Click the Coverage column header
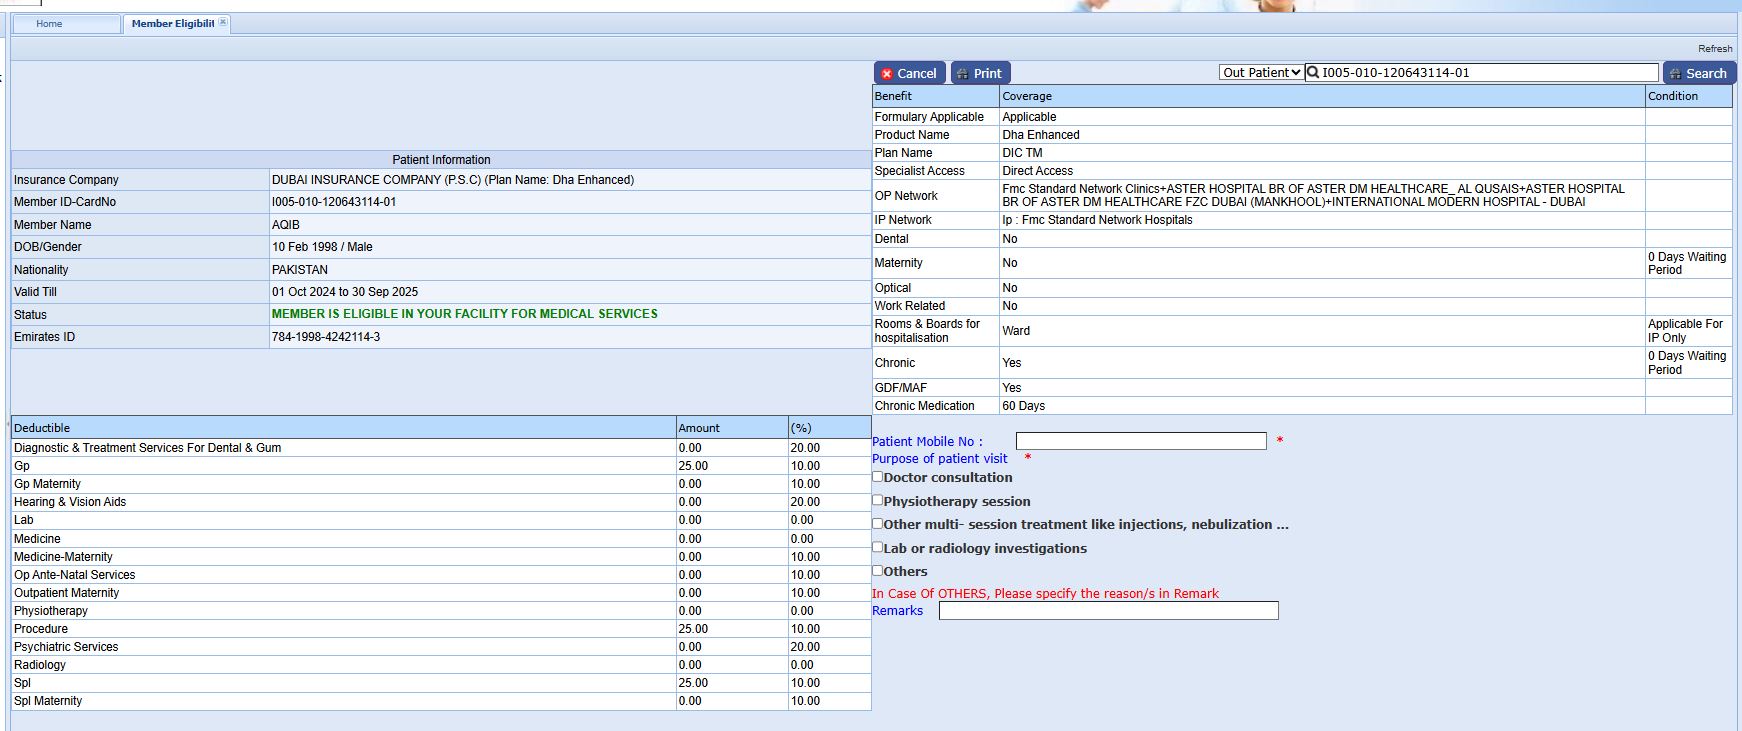 pos(1027,96)
